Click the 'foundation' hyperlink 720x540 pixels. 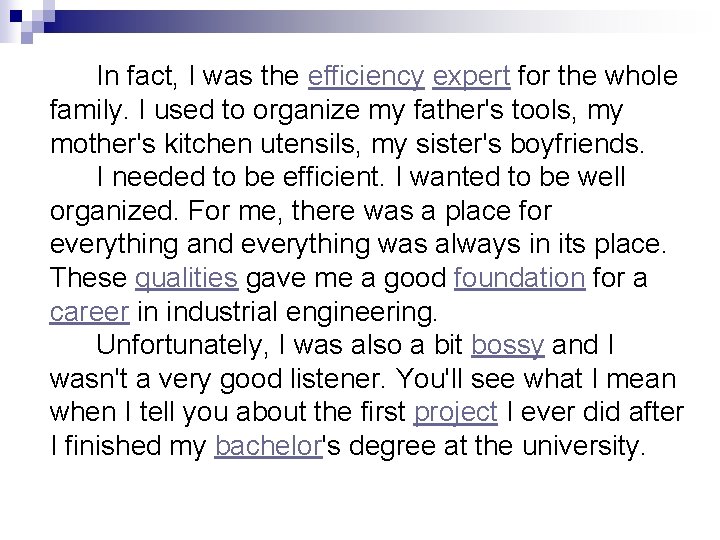(x=519, y=277)
